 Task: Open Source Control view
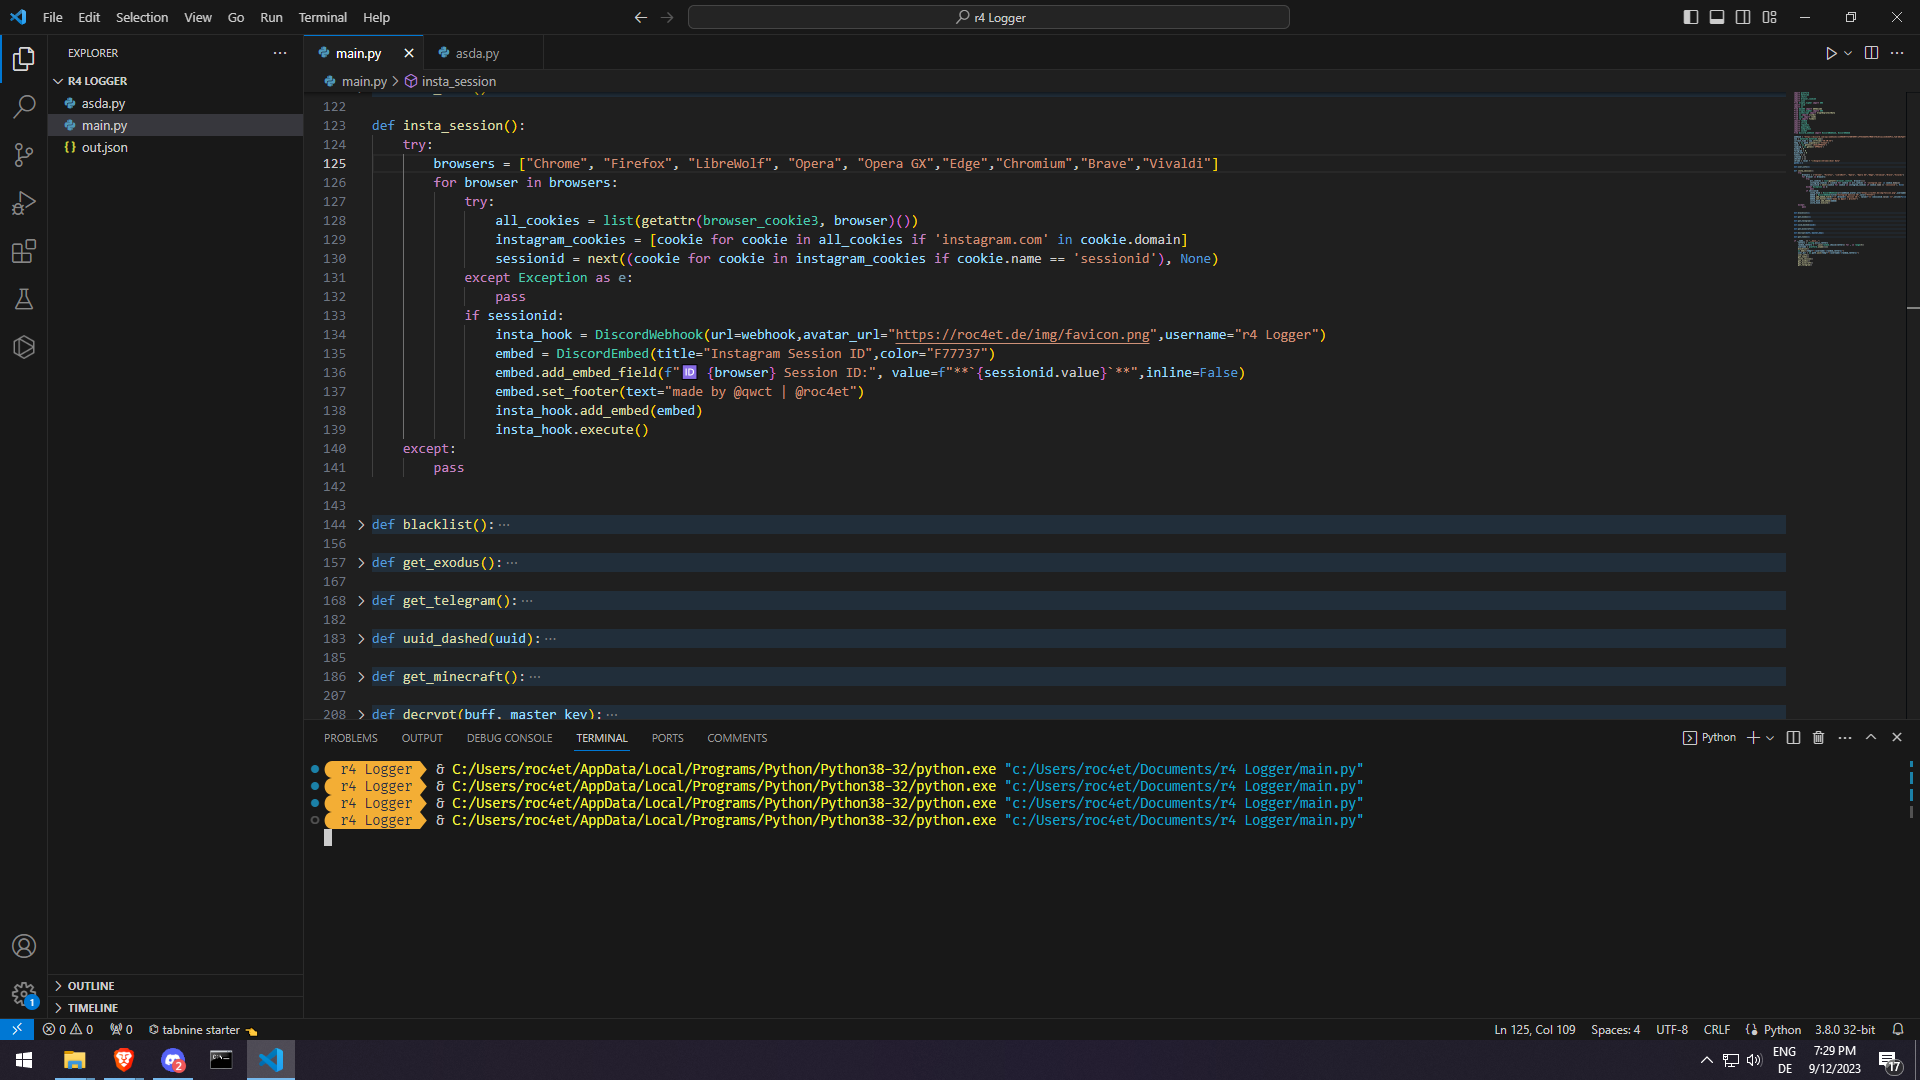[x=24, y=154]
